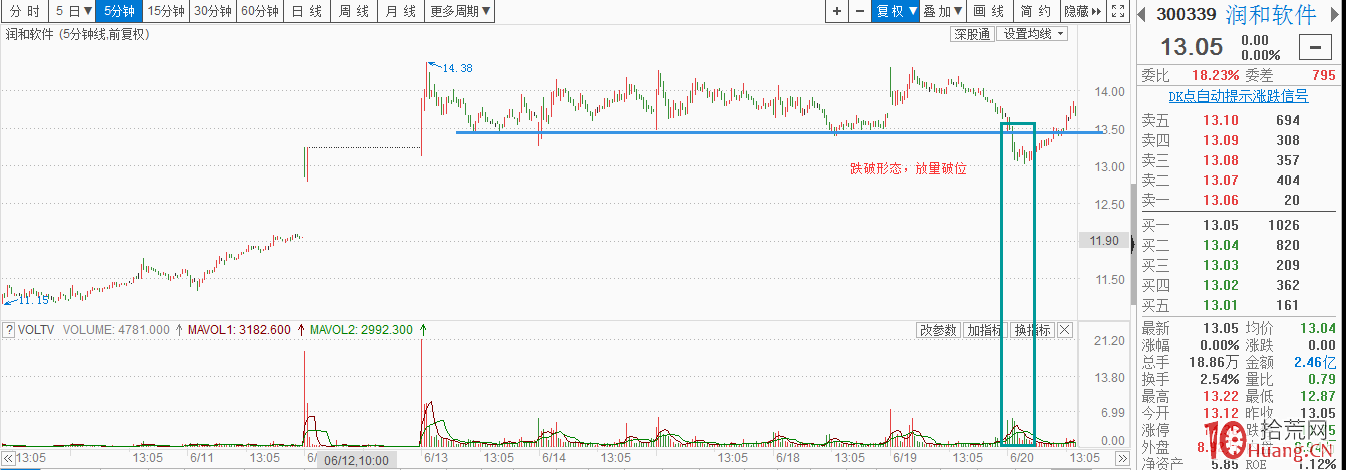Viewport: 1346px width, 470px height.
Task: Click the 最高 13.22 value
Action: [1222, 396]
